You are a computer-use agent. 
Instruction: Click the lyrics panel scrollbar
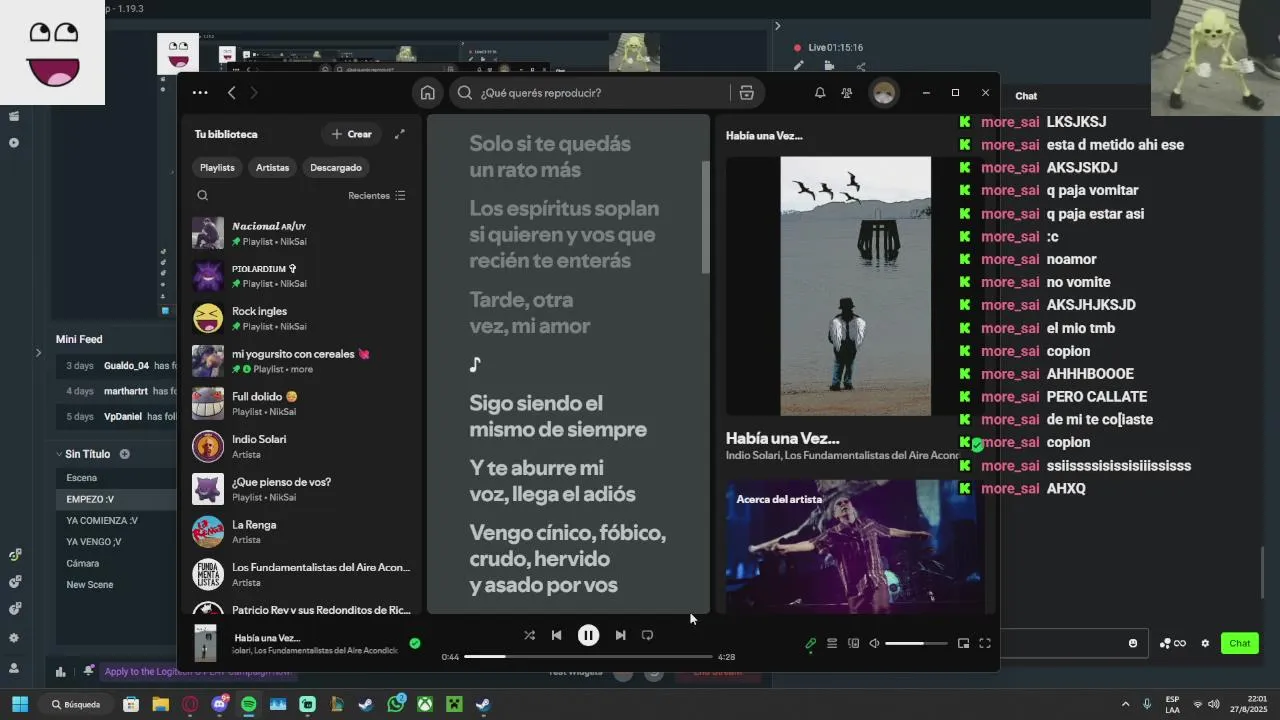coord(706,217)
